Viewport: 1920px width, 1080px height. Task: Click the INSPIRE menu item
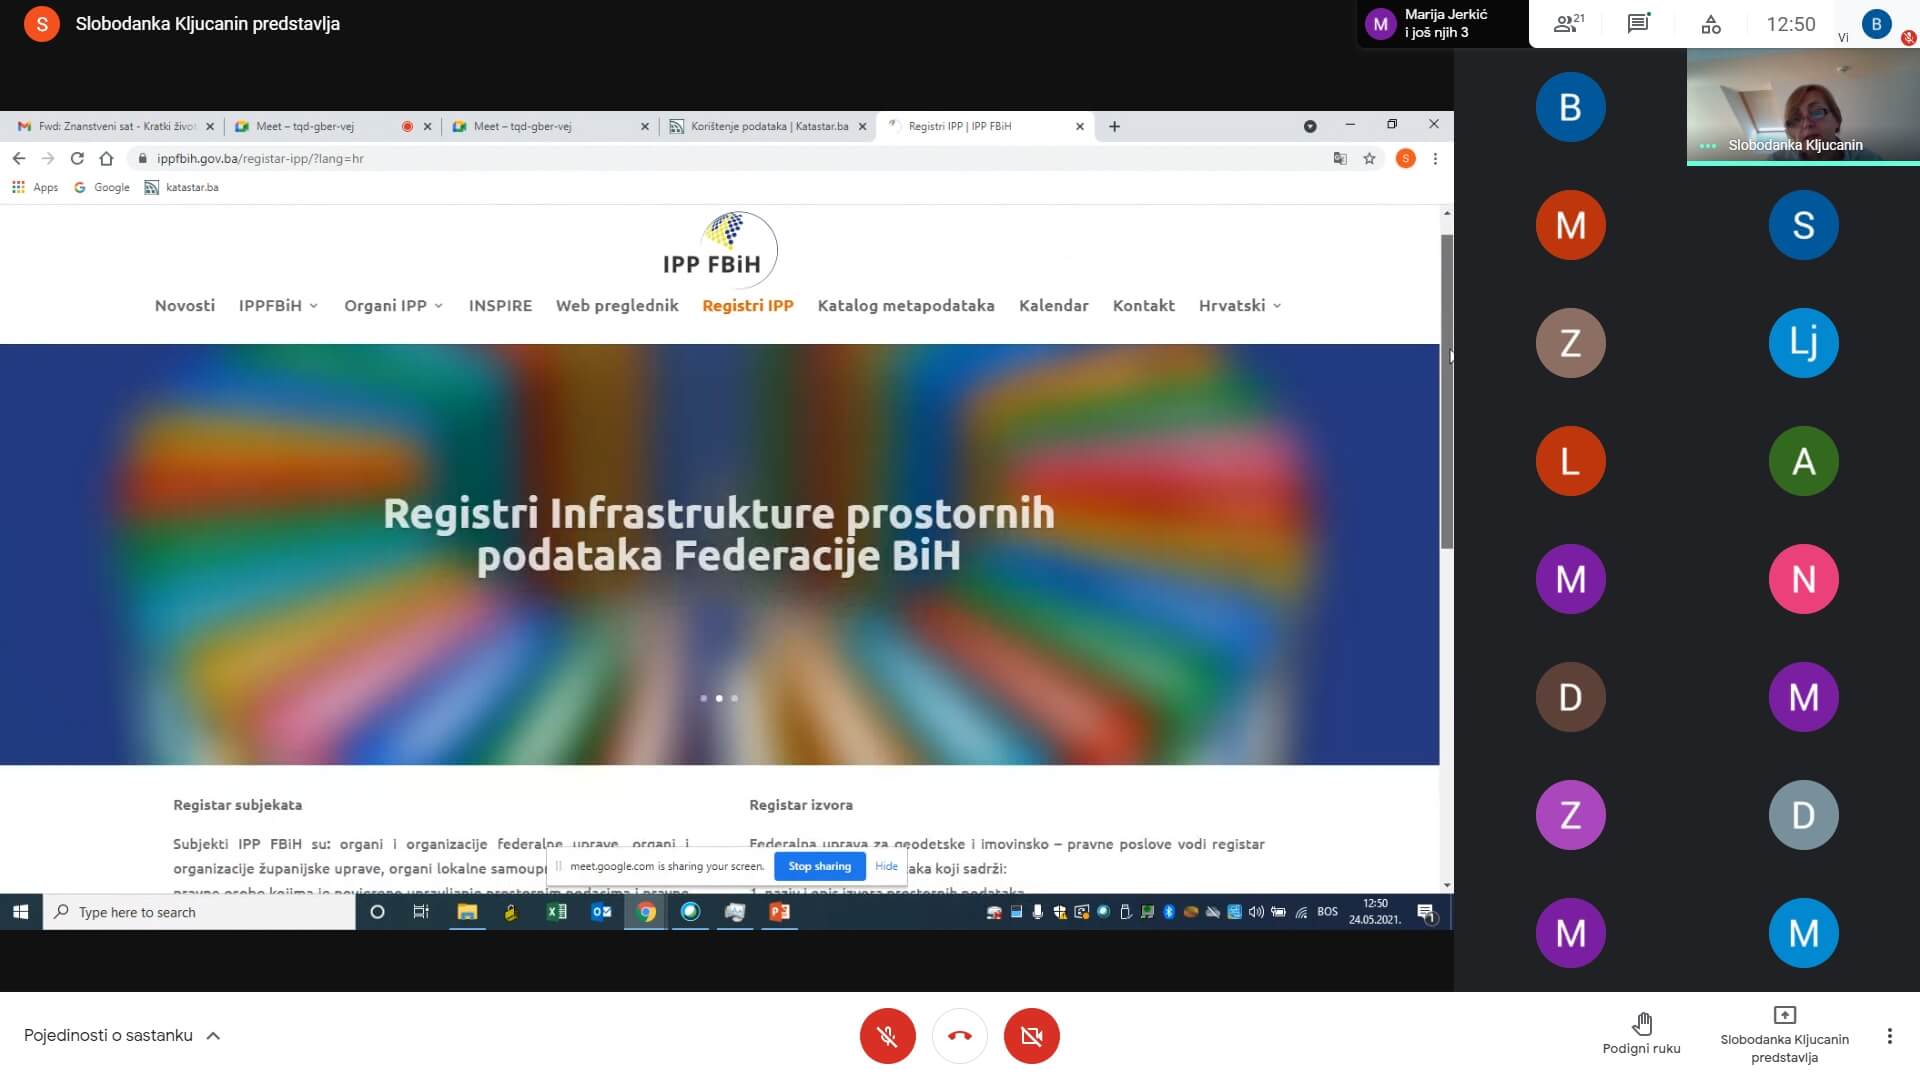click(x=498, y=305)
